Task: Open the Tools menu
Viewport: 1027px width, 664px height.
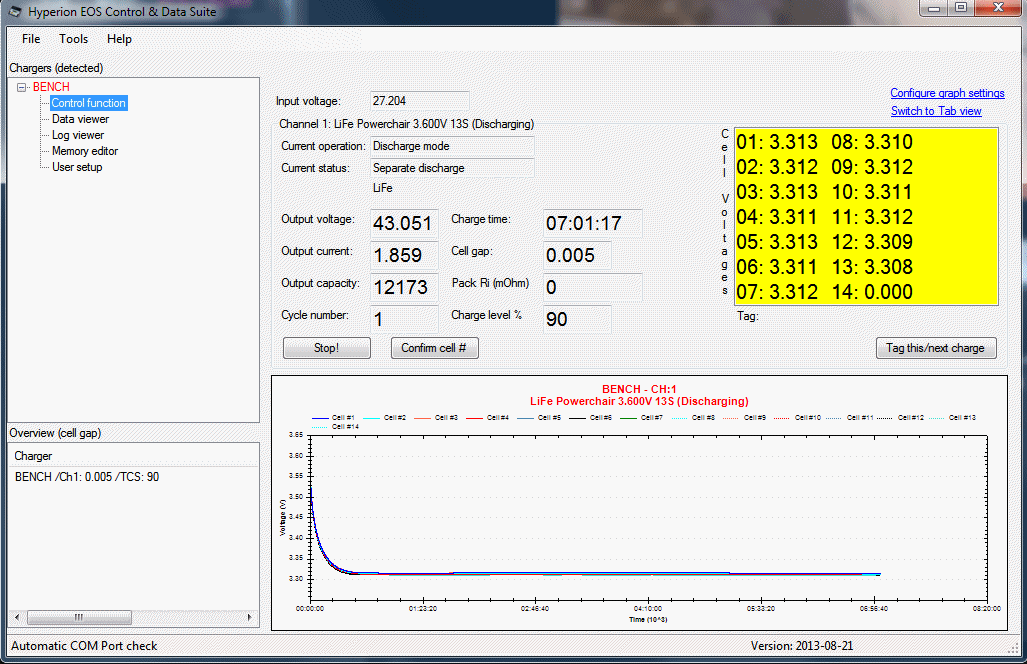Action: pos(73,39)
